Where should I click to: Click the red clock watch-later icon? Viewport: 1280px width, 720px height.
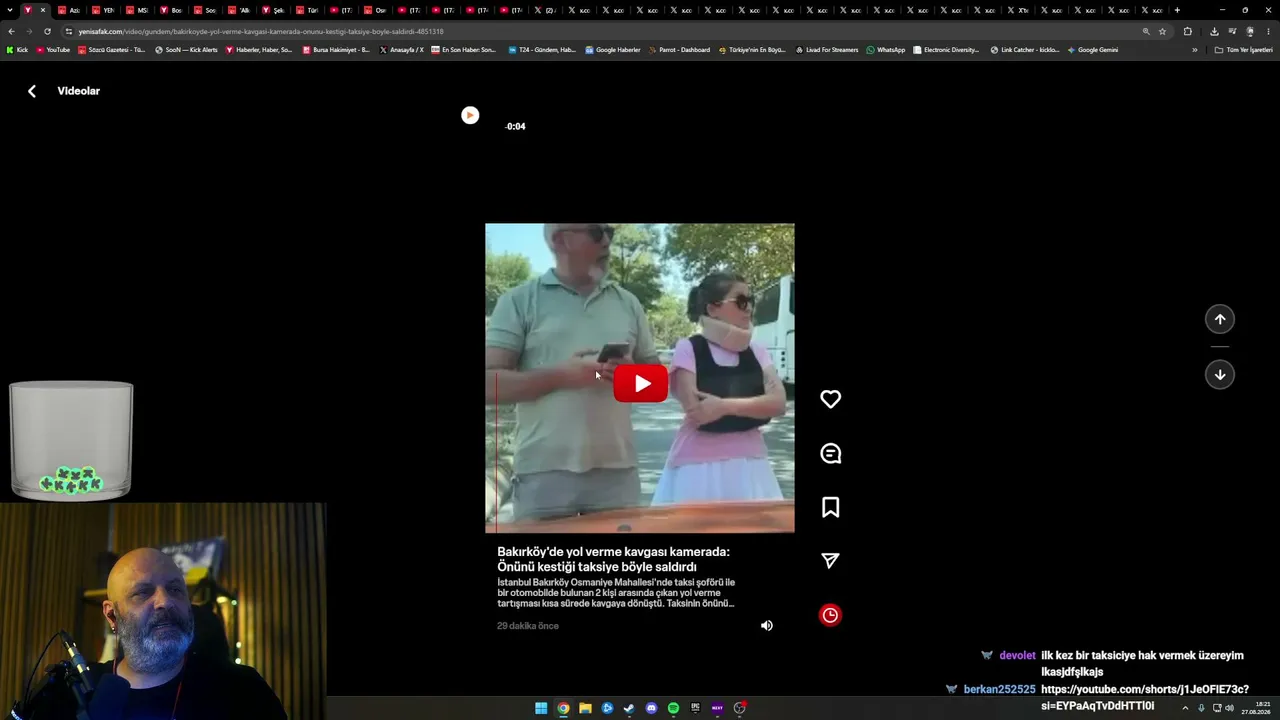pos(830,615)
